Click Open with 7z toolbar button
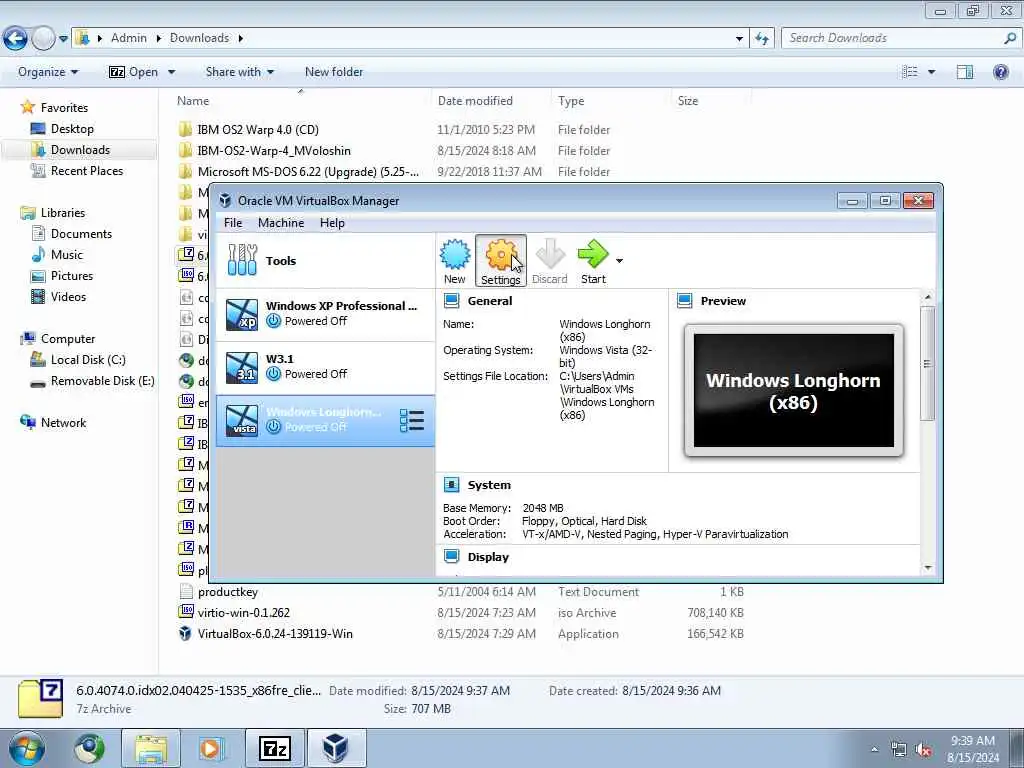The height and width of the screenshot is (768, 1024). (134, 72)
